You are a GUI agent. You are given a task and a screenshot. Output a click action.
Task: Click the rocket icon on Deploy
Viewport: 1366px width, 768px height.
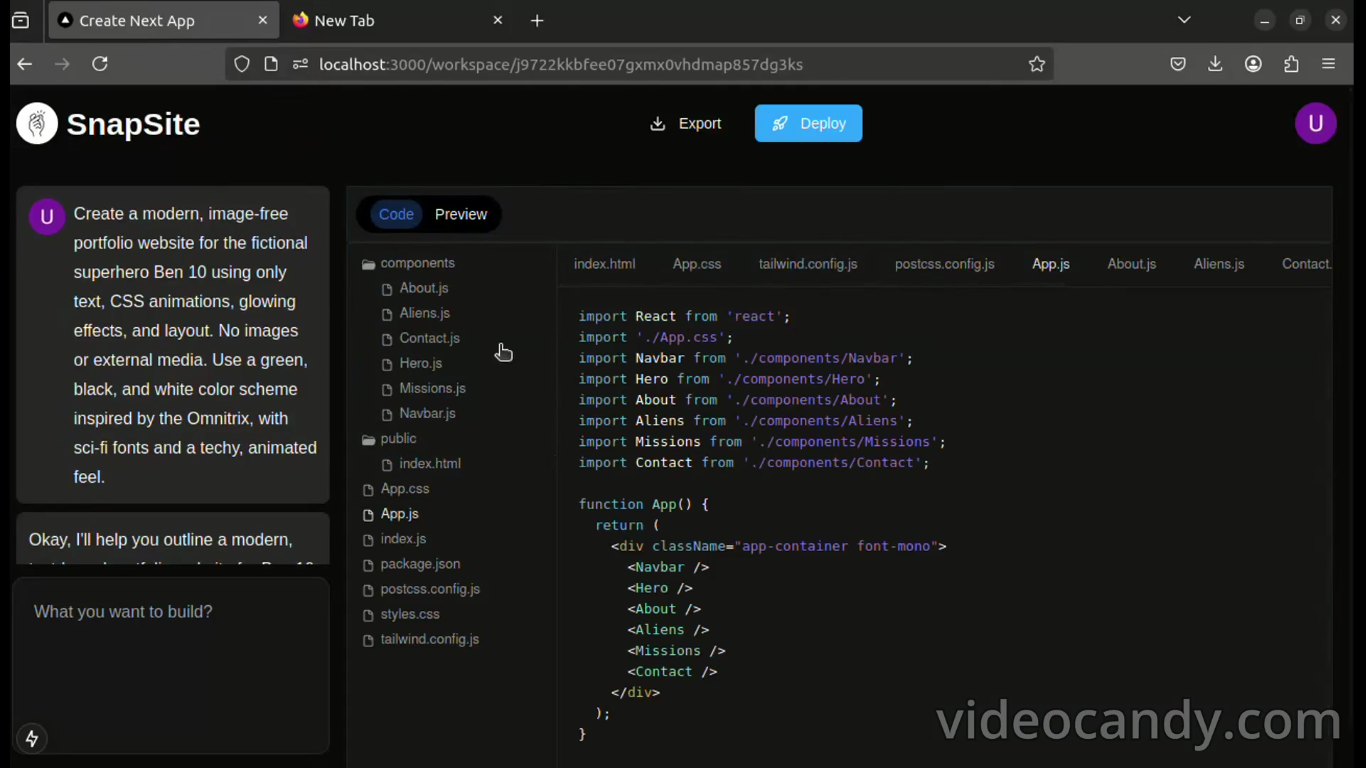(780, 124)
